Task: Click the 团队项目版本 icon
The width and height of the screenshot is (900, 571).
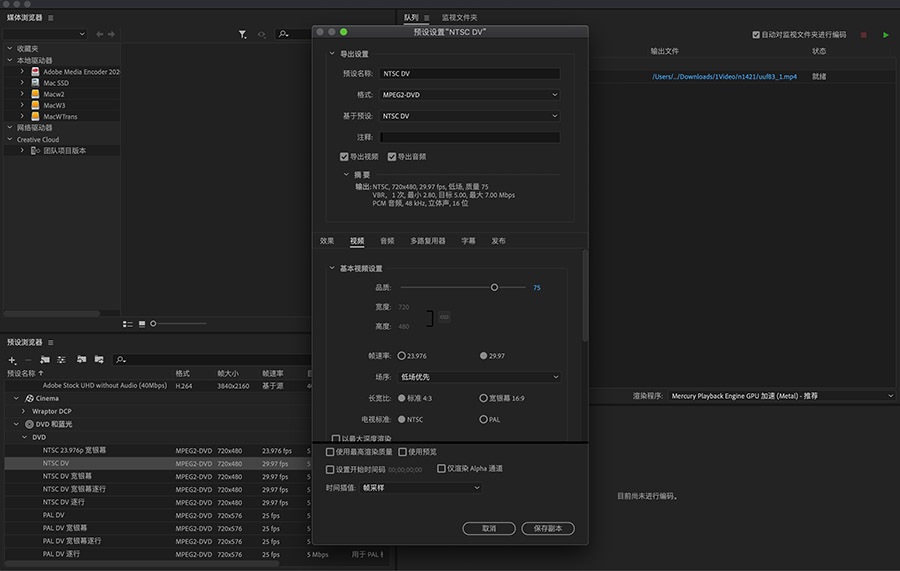Action: point(35,150)
